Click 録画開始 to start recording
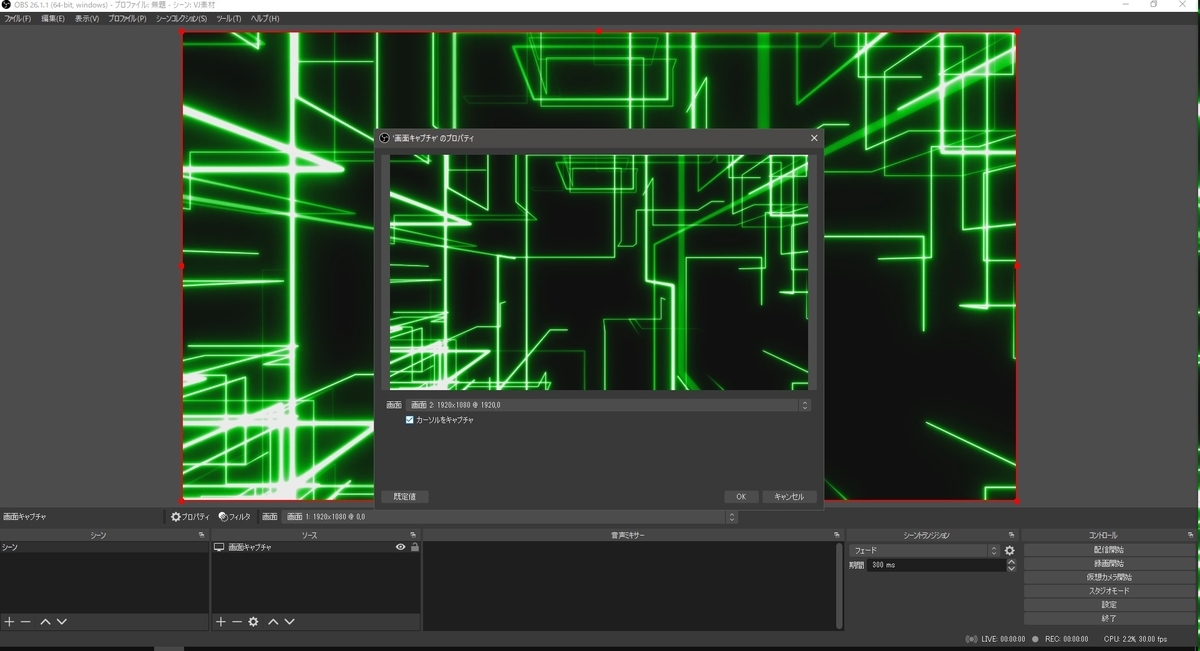 tap(1109, 564)
